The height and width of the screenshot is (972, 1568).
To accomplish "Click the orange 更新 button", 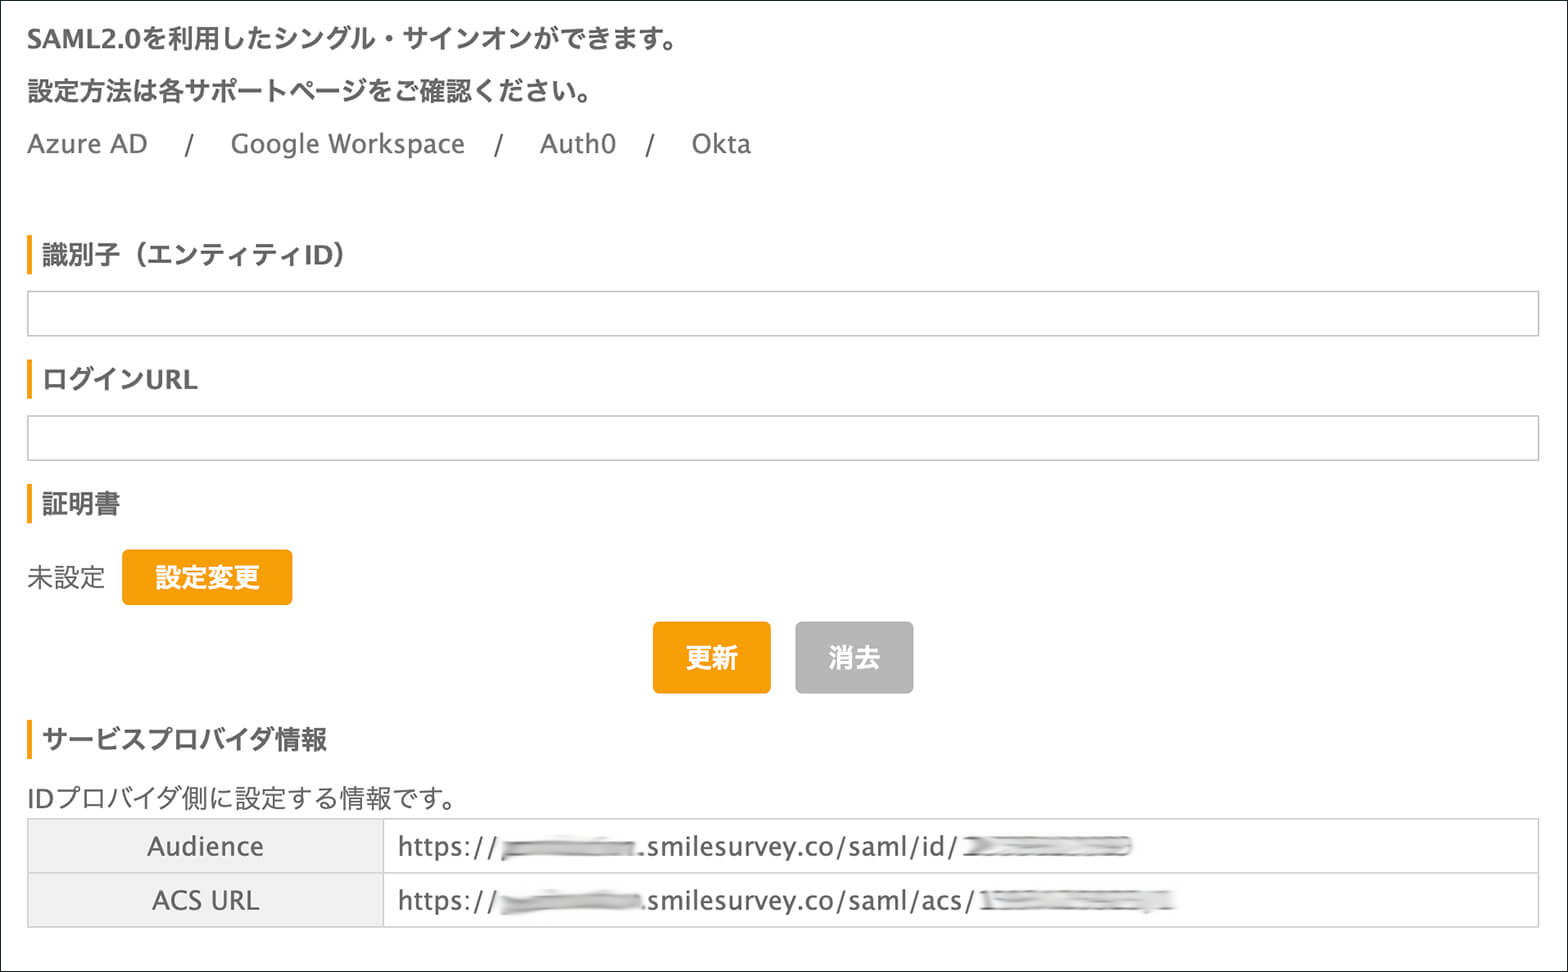I will coord(711,657).
